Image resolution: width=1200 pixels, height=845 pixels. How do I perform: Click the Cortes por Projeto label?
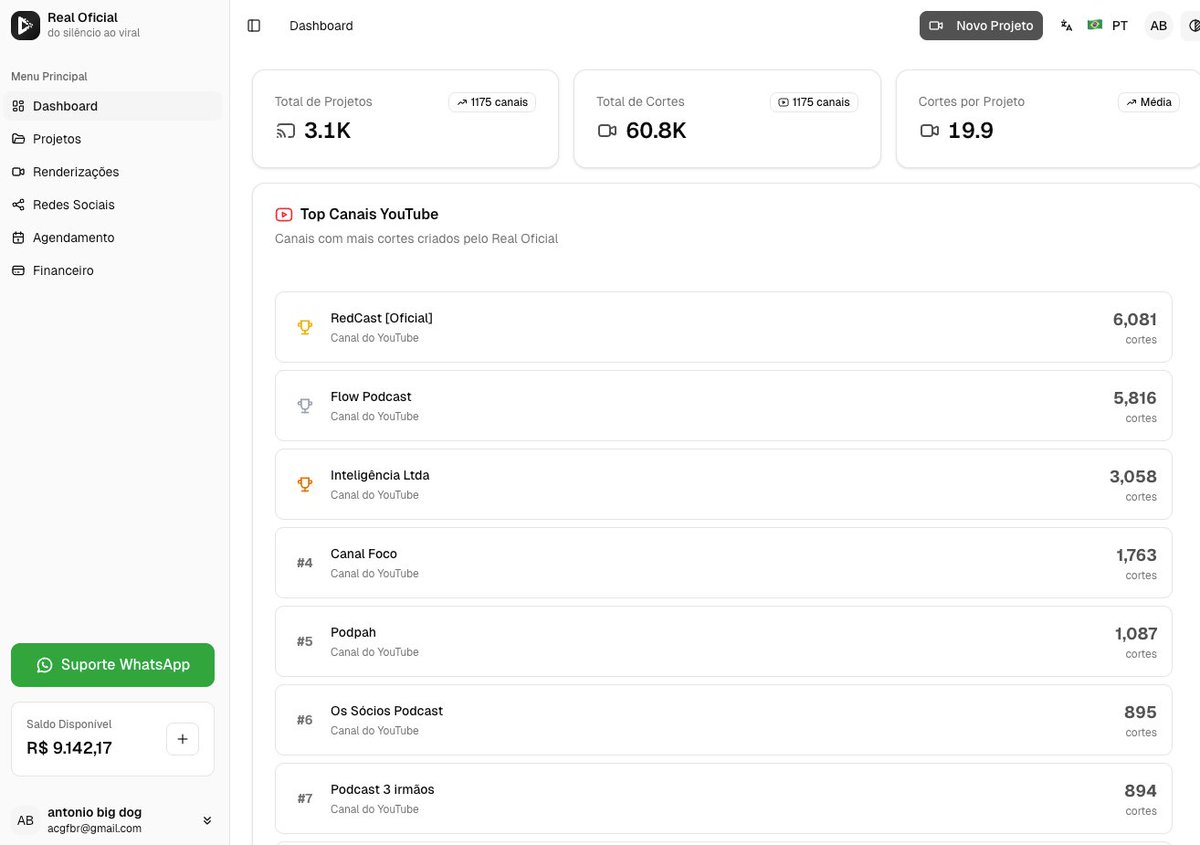coord(971,102)
